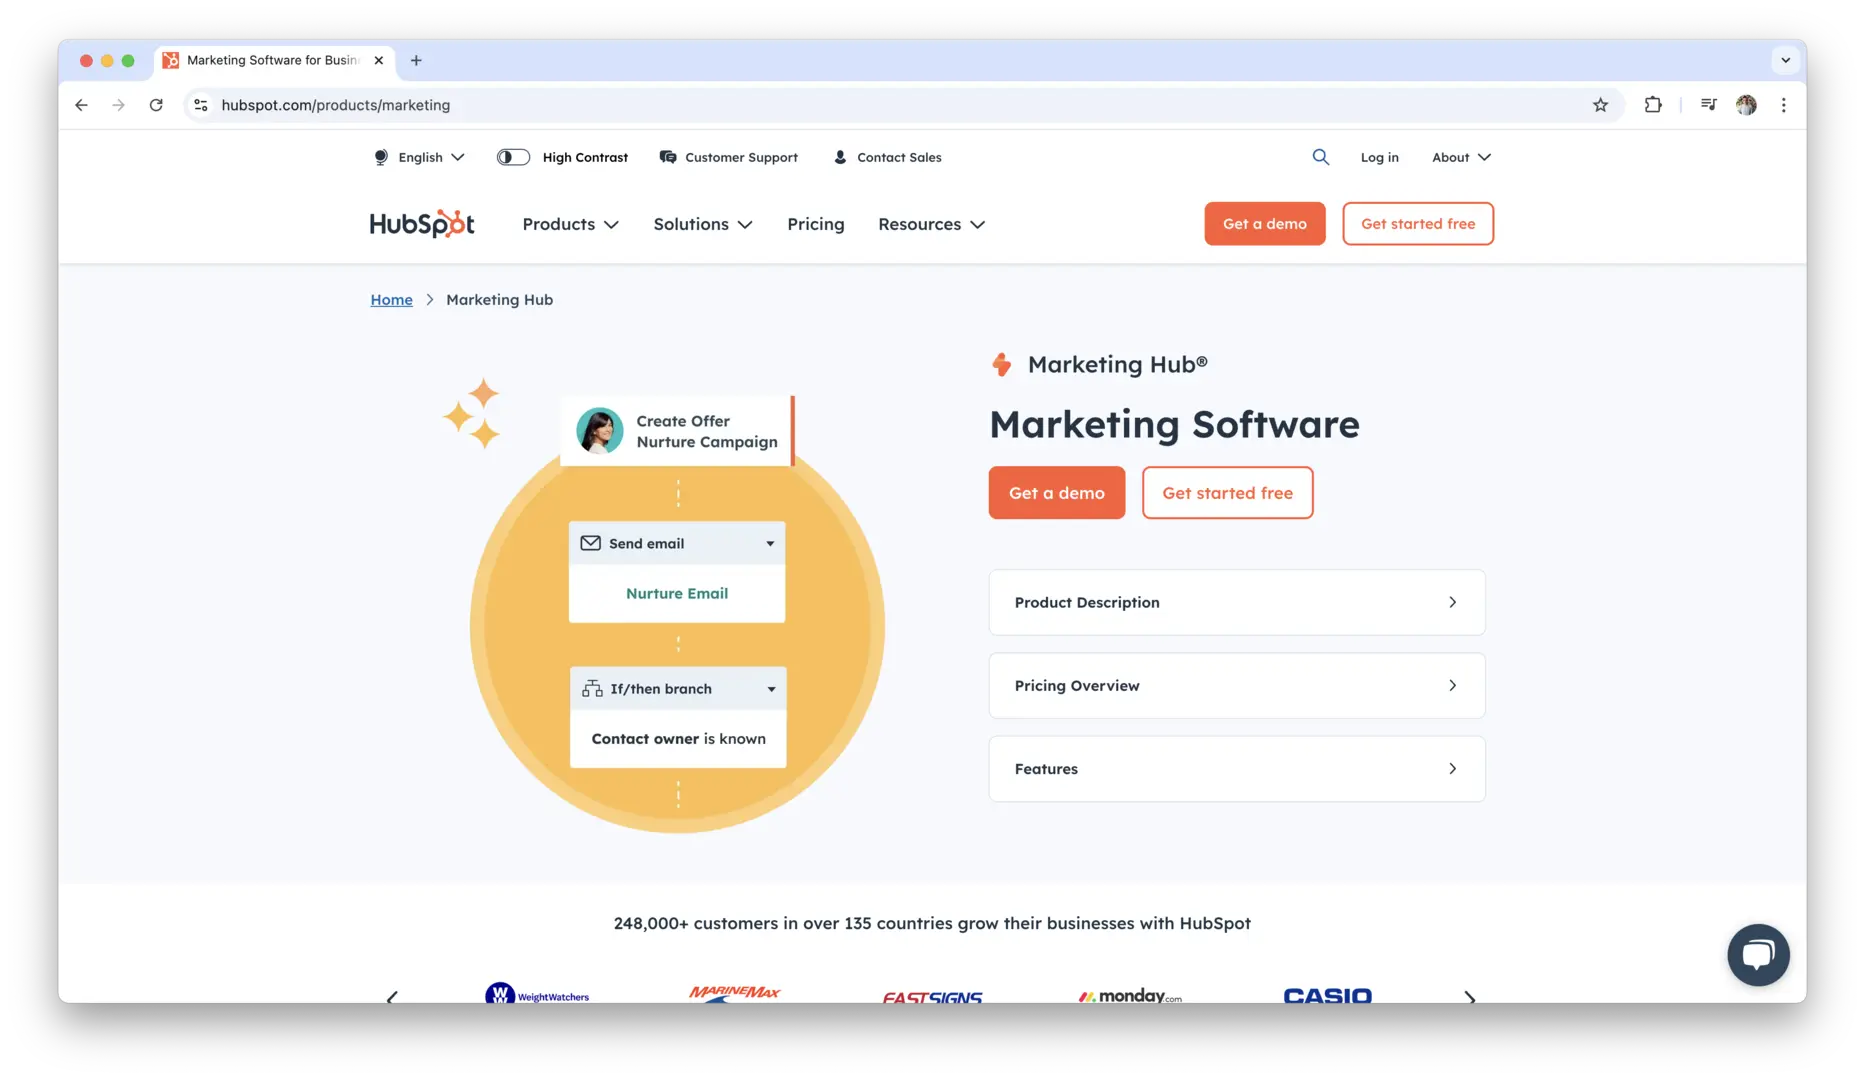1865x1080 pixels.
Task: Click the Marketing Hub breadcrumb text
Action: pos(499,299)
